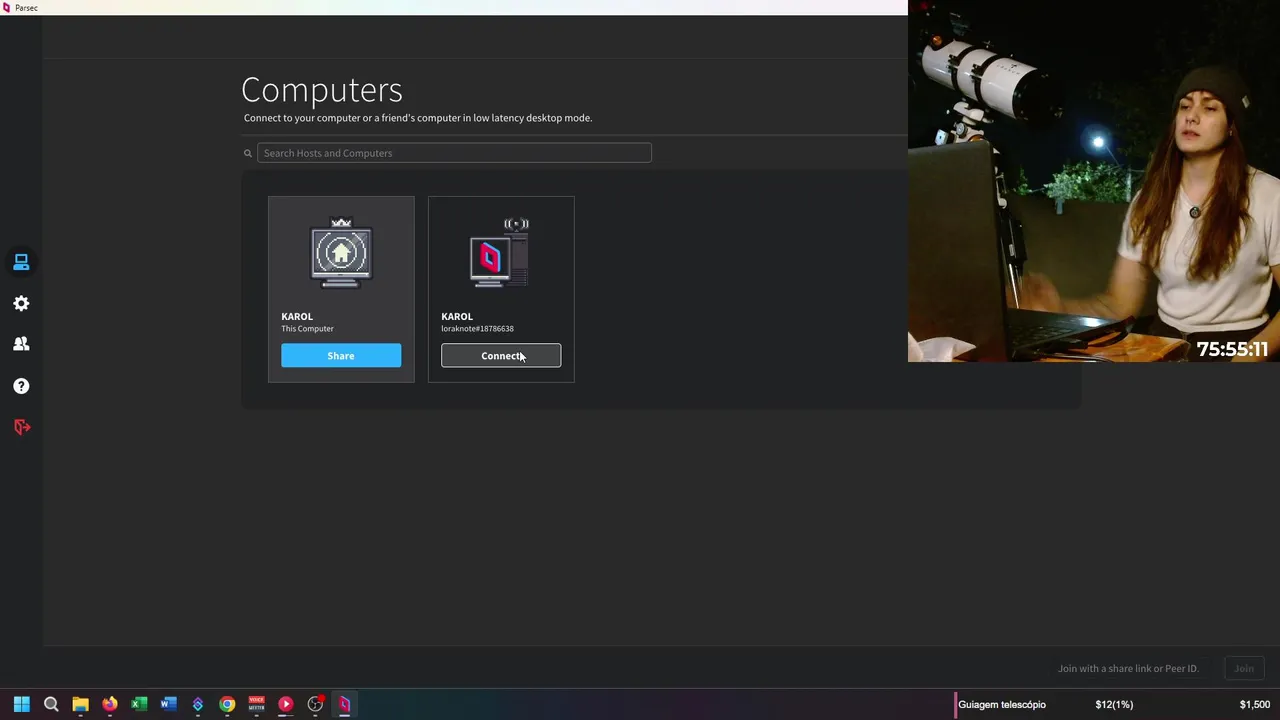Open Windows taskbar search
Viewport: 1280px width, 720px height.
point(51,704)
